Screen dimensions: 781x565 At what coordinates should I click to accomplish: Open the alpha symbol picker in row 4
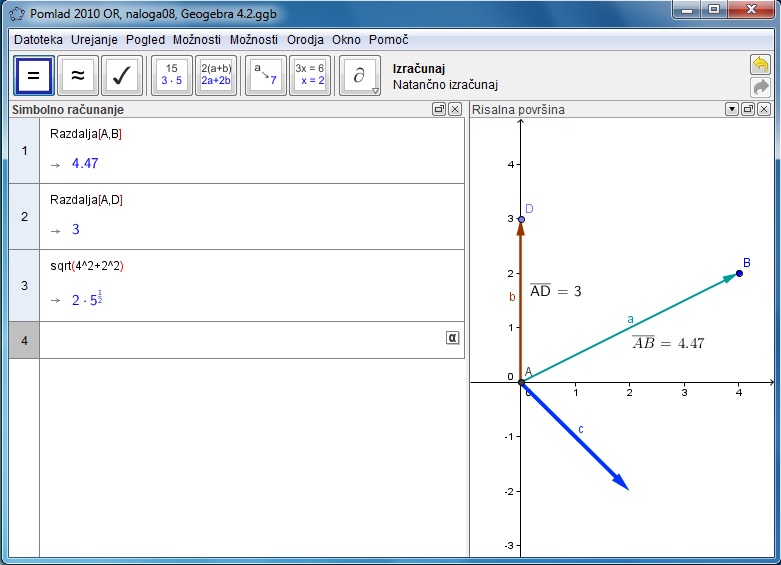click(x=452, y=338)
